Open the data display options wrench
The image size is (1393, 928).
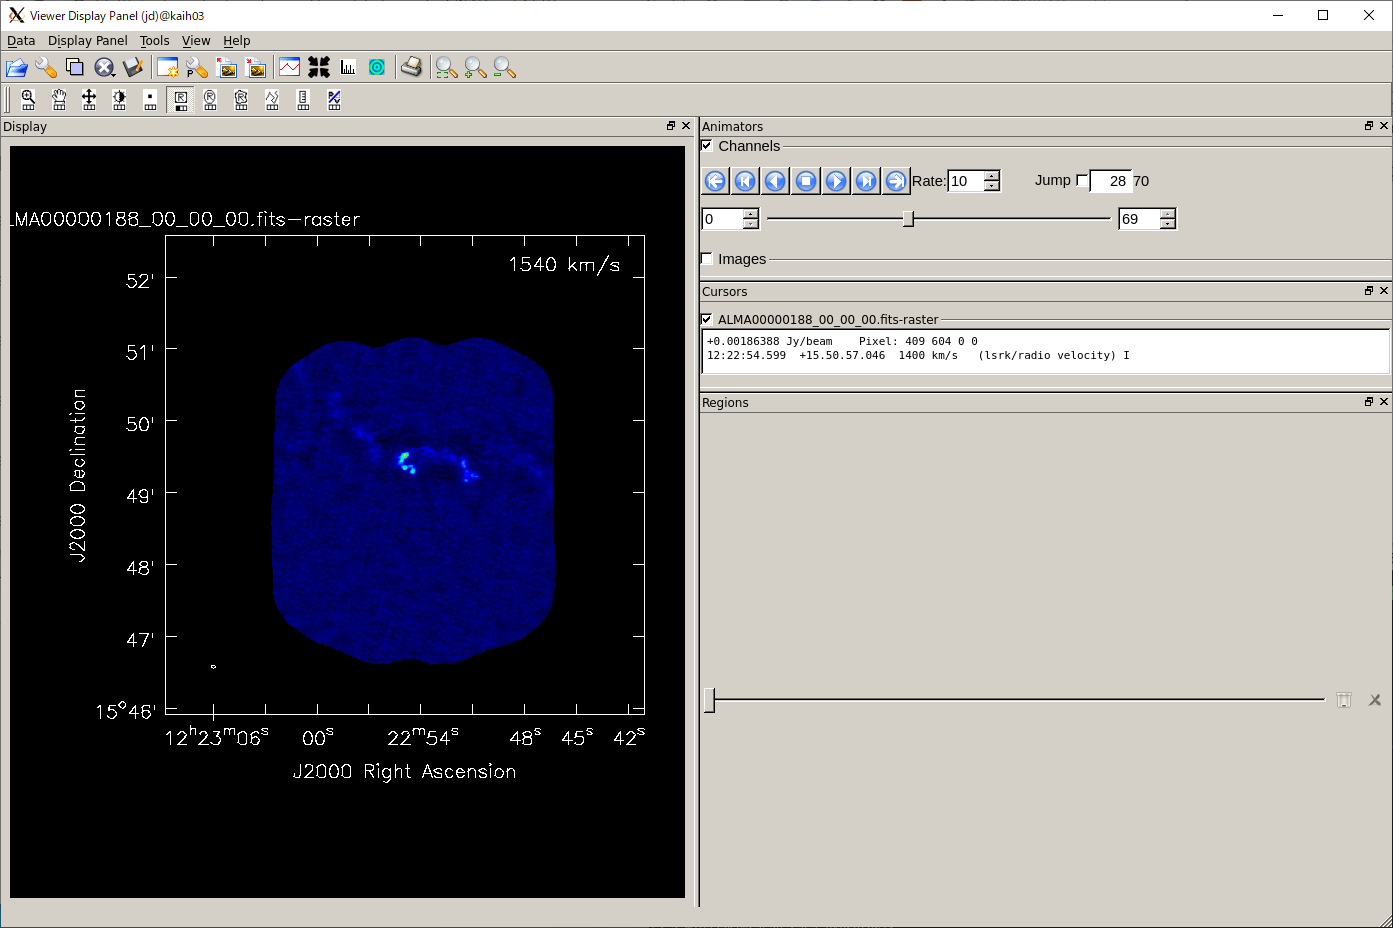[x=46, y=67]
